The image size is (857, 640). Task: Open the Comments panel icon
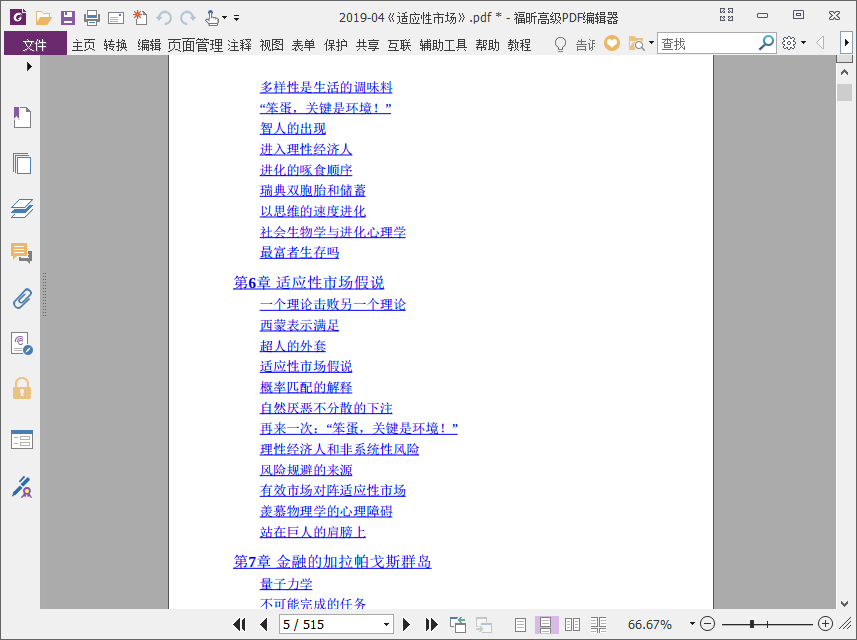(22, 253)
